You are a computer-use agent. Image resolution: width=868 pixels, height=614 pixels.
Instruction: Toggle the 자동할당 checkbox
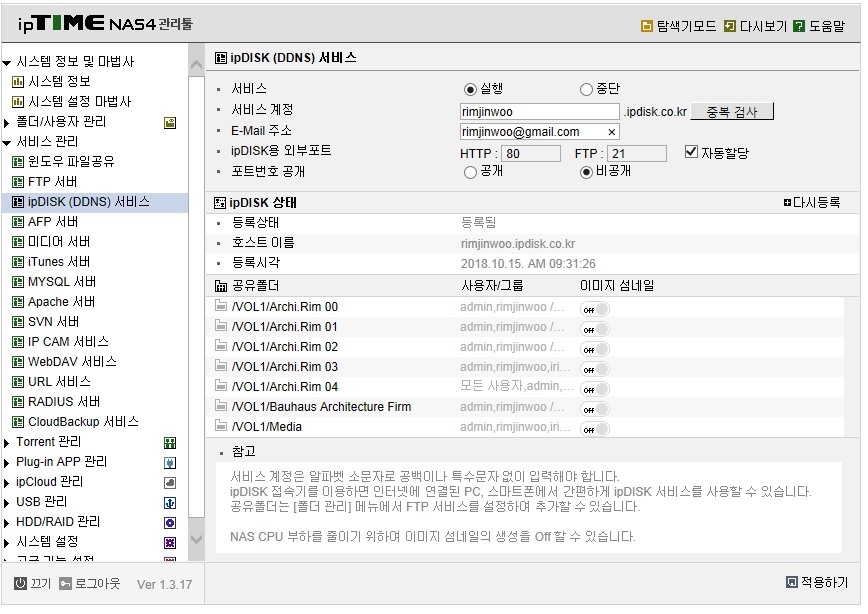point(691,151)
